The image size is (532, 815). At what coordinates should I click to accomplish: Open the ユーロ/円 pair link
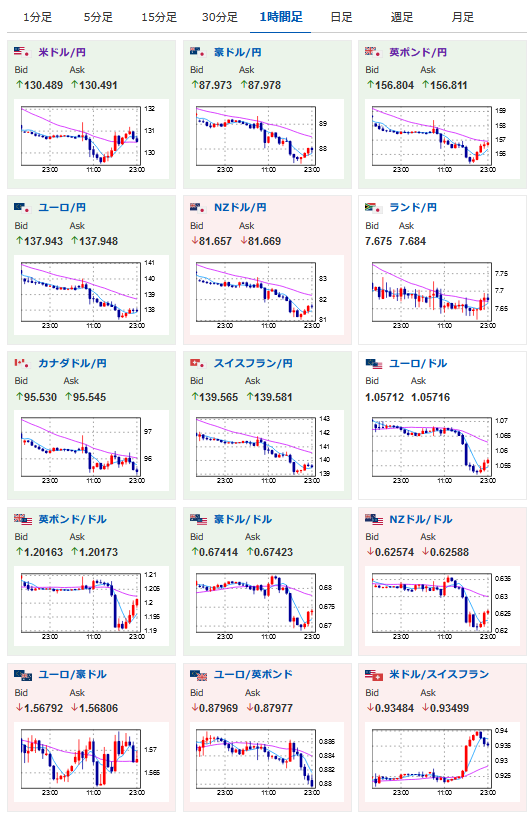click(62, 207)
